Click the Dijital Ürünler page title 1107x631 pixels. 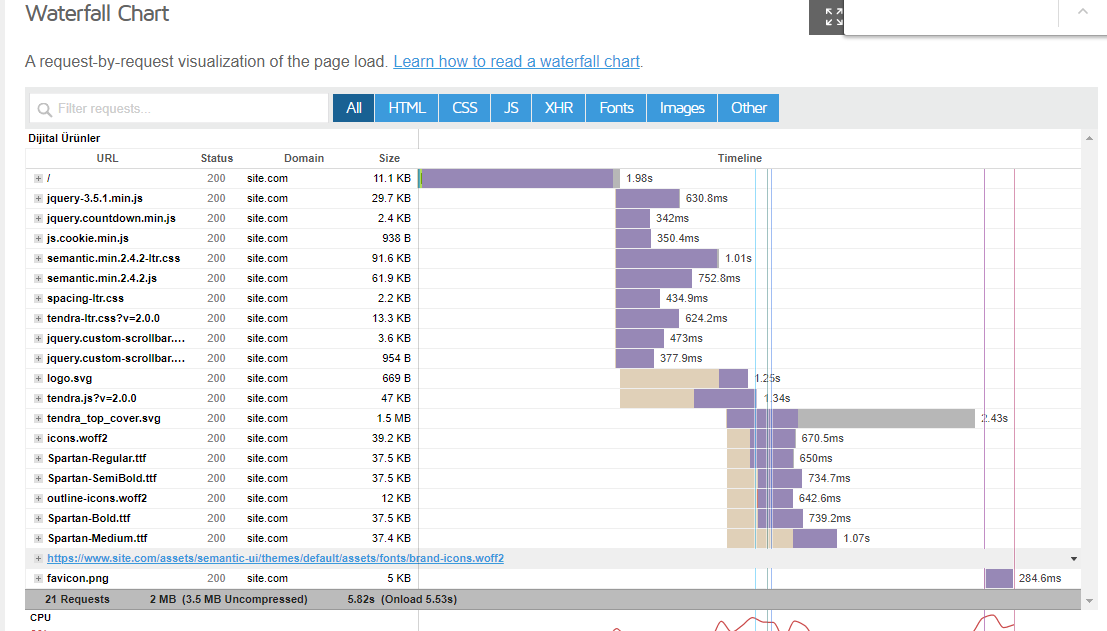[x=64, y=138]
